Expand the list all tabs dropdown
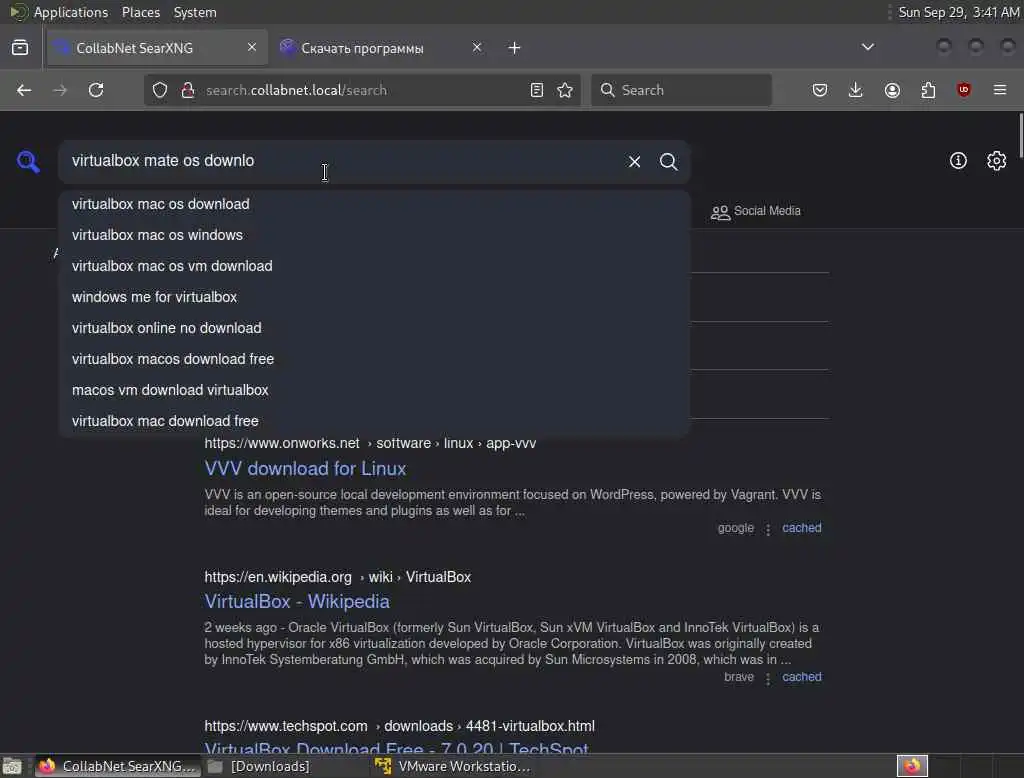1024x778 pixels. [868, 47]
